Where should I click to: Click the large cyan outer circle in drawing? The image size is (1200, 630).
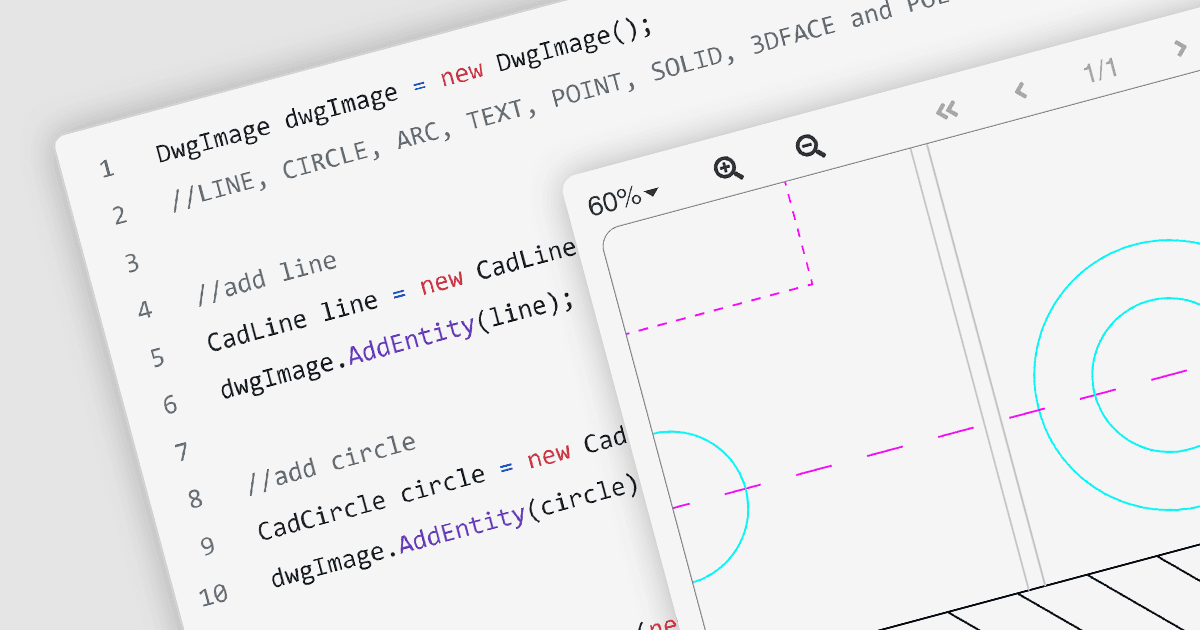pos(1117,375)
